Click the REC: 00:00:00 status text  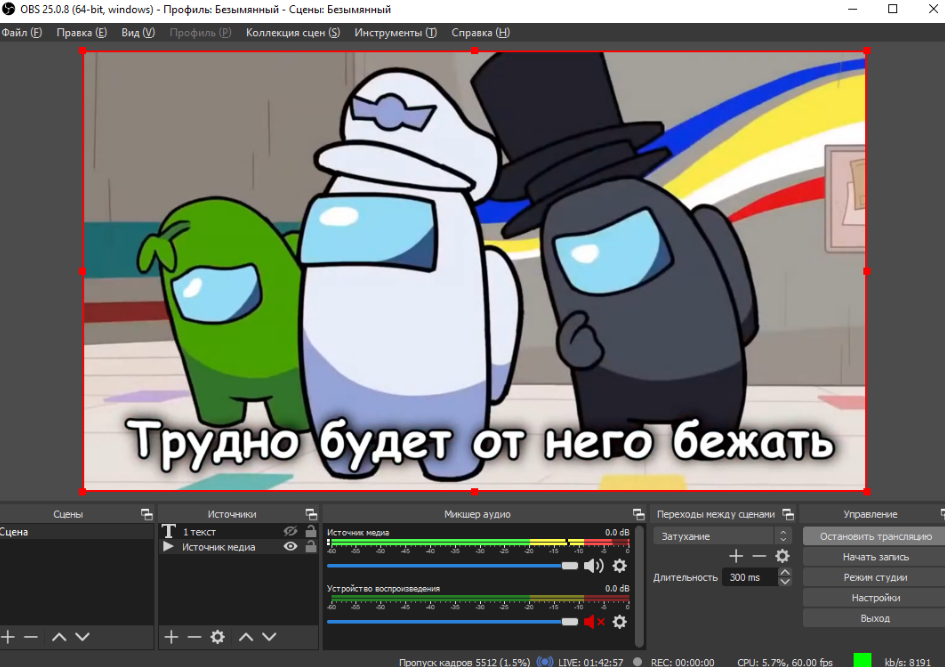(682, 662)
